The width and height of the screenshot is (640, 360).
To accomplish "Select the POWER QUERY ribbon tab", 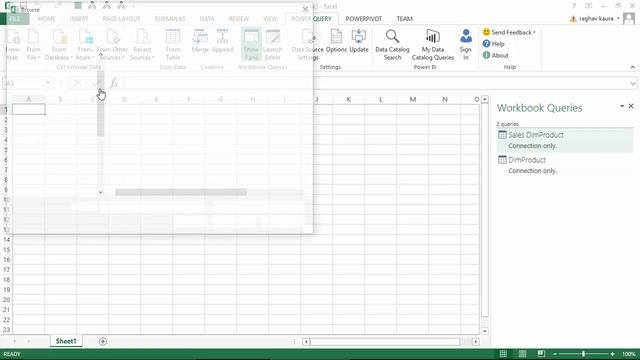I will tap(311, 19).
